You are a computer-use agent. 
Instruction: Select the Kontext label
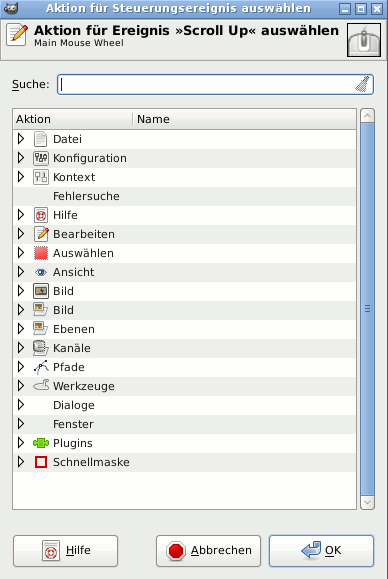click(x=74, y=177)
